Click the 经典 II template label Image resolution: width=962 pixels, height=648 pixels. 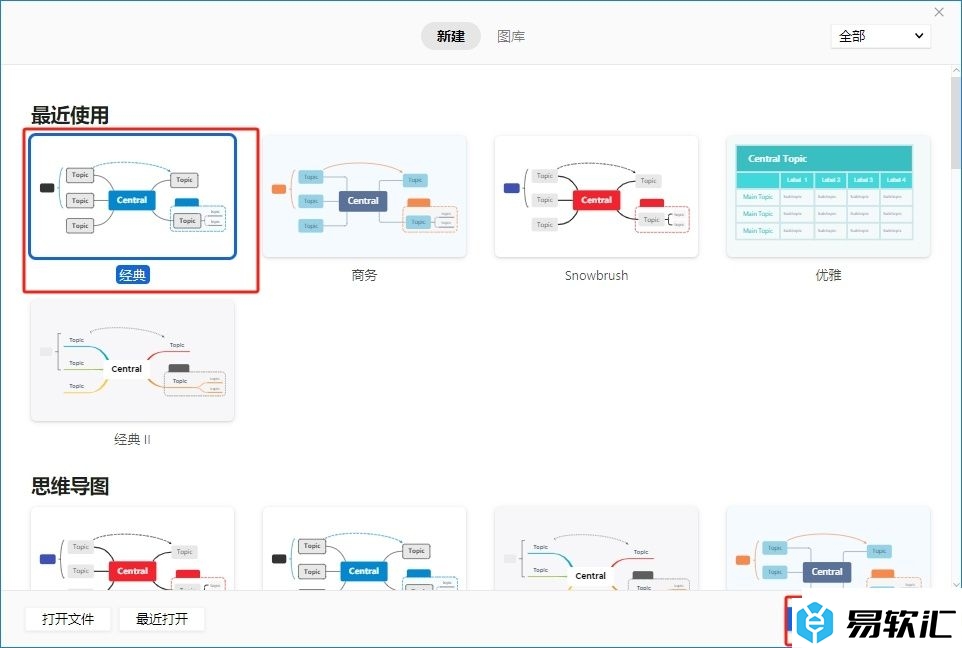coord(132,439)
